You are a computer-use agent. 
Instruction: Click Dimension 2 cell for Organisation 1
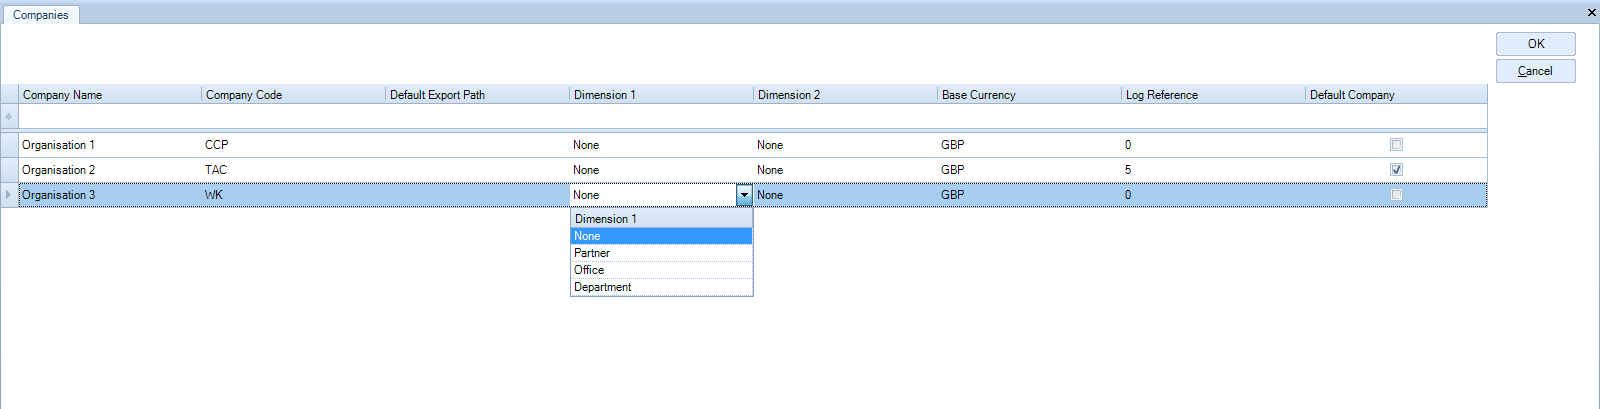pos(846,145)
